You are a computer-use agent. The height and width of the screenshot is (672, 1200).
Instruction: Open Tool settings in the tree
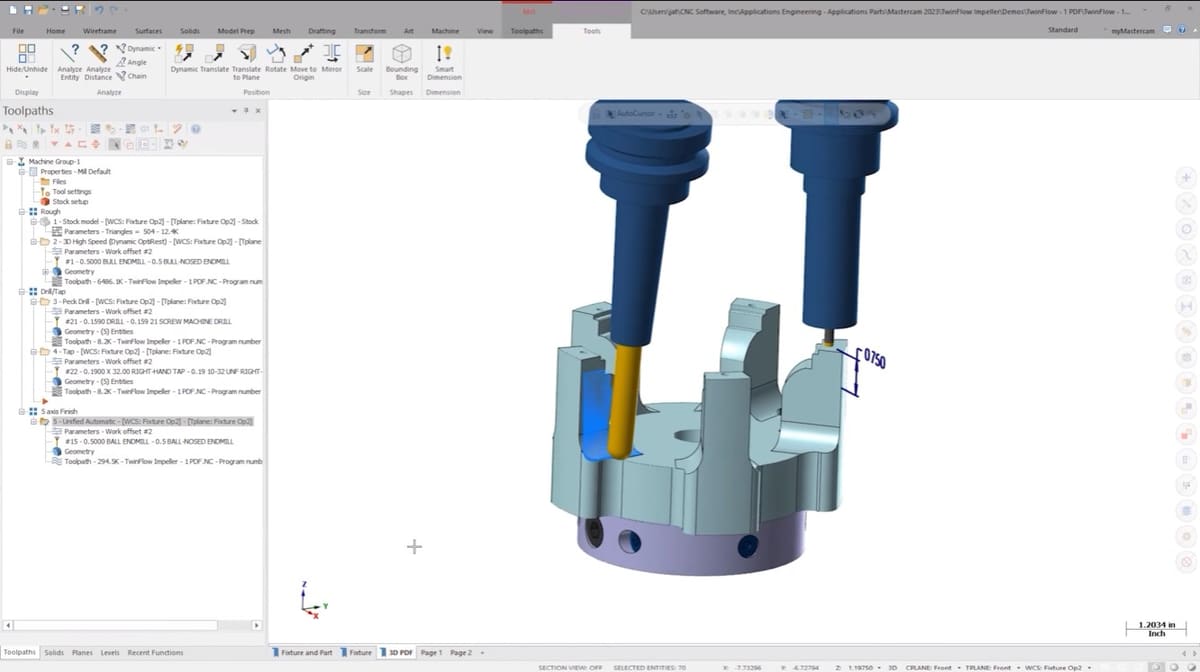coord(71,192)
